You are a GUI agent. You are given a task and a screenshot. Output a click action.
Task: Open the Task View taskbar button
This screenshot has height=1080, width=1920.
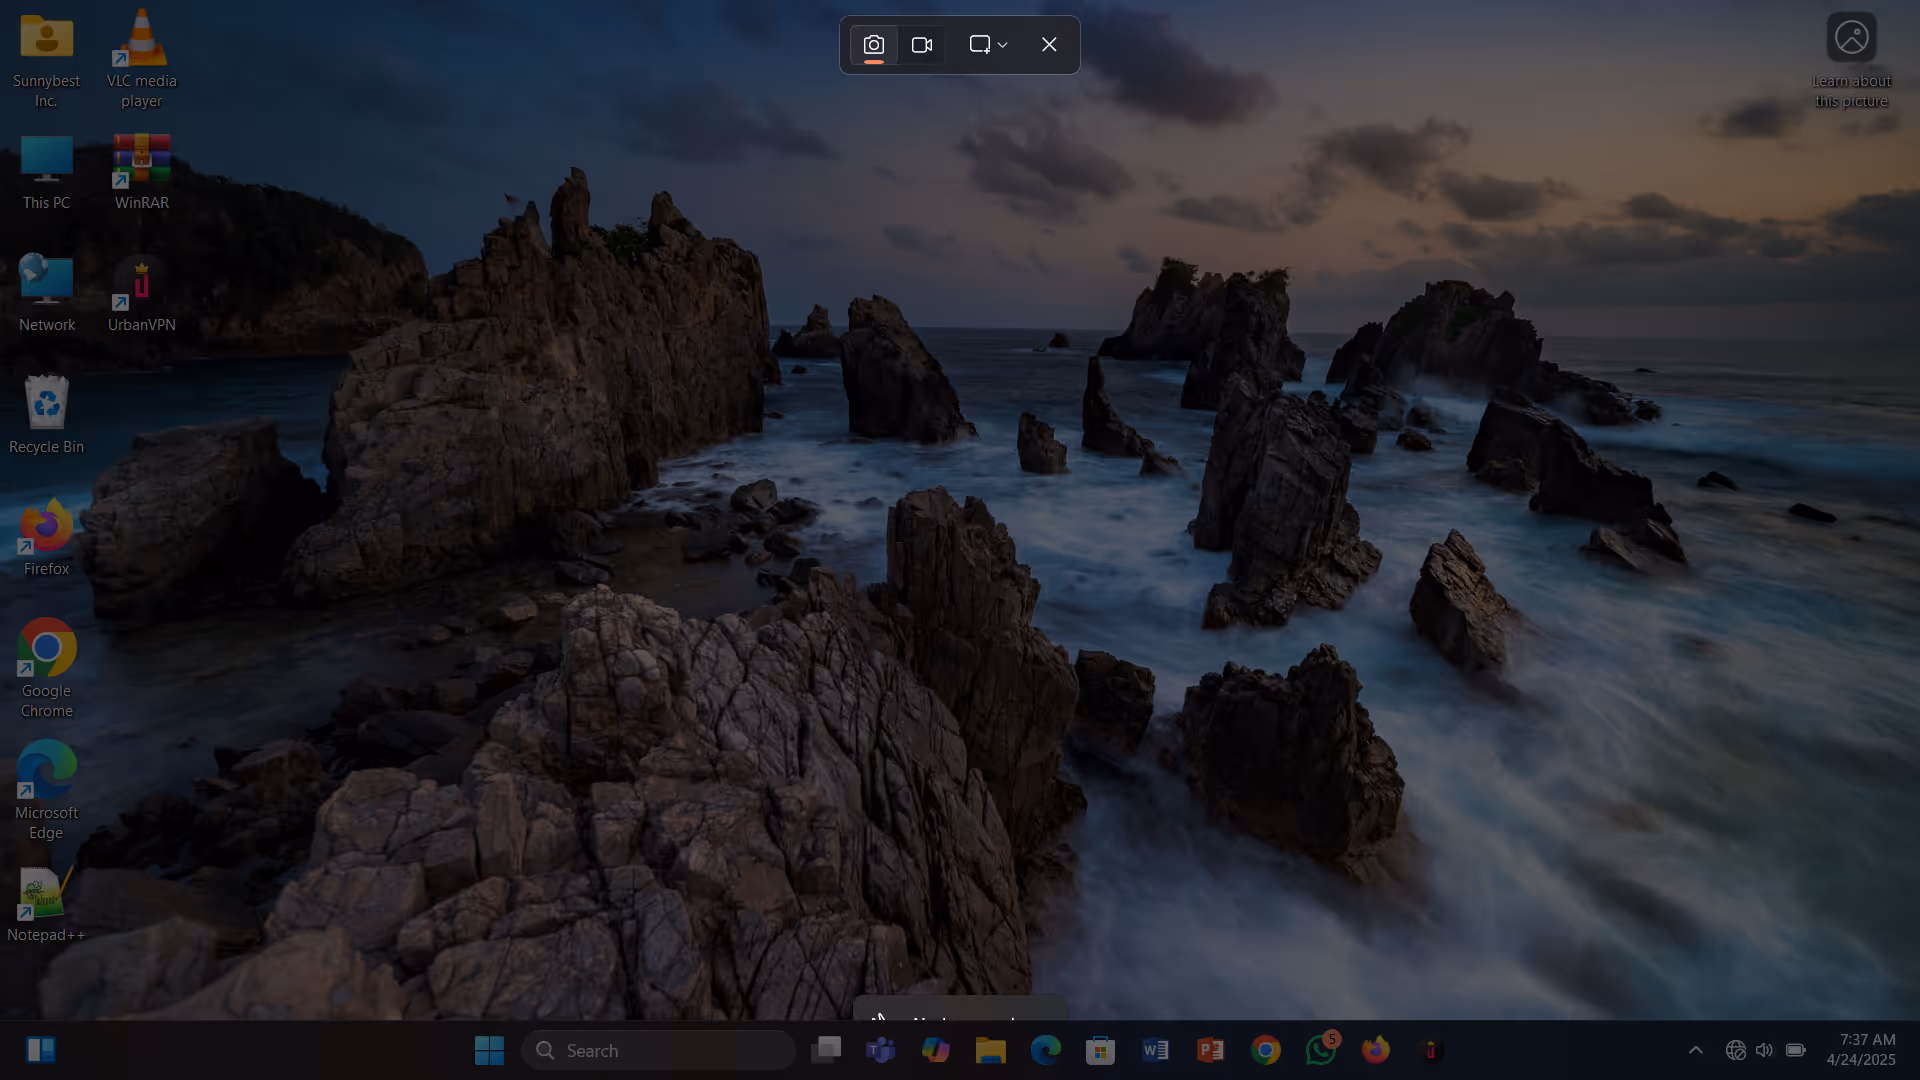826,1050
